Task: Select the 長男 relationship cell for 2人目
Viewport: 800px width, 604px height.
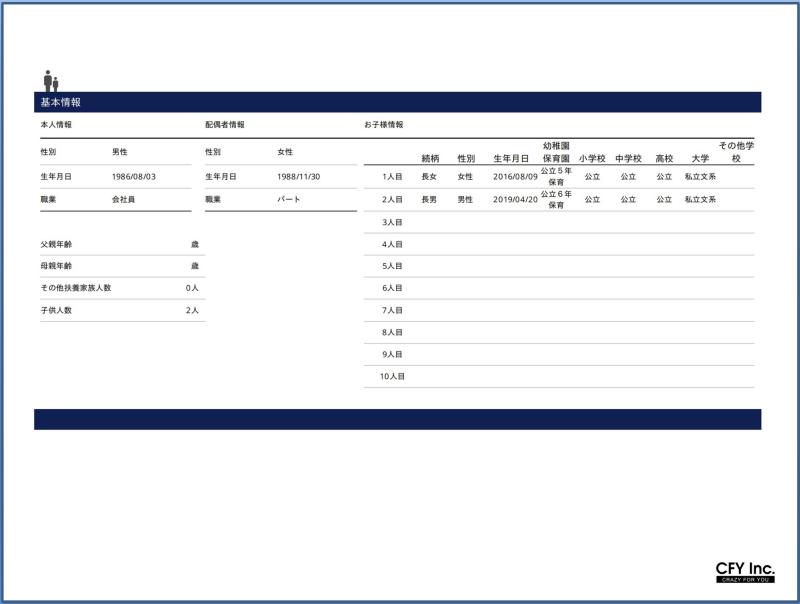Action: click(429, 199)
